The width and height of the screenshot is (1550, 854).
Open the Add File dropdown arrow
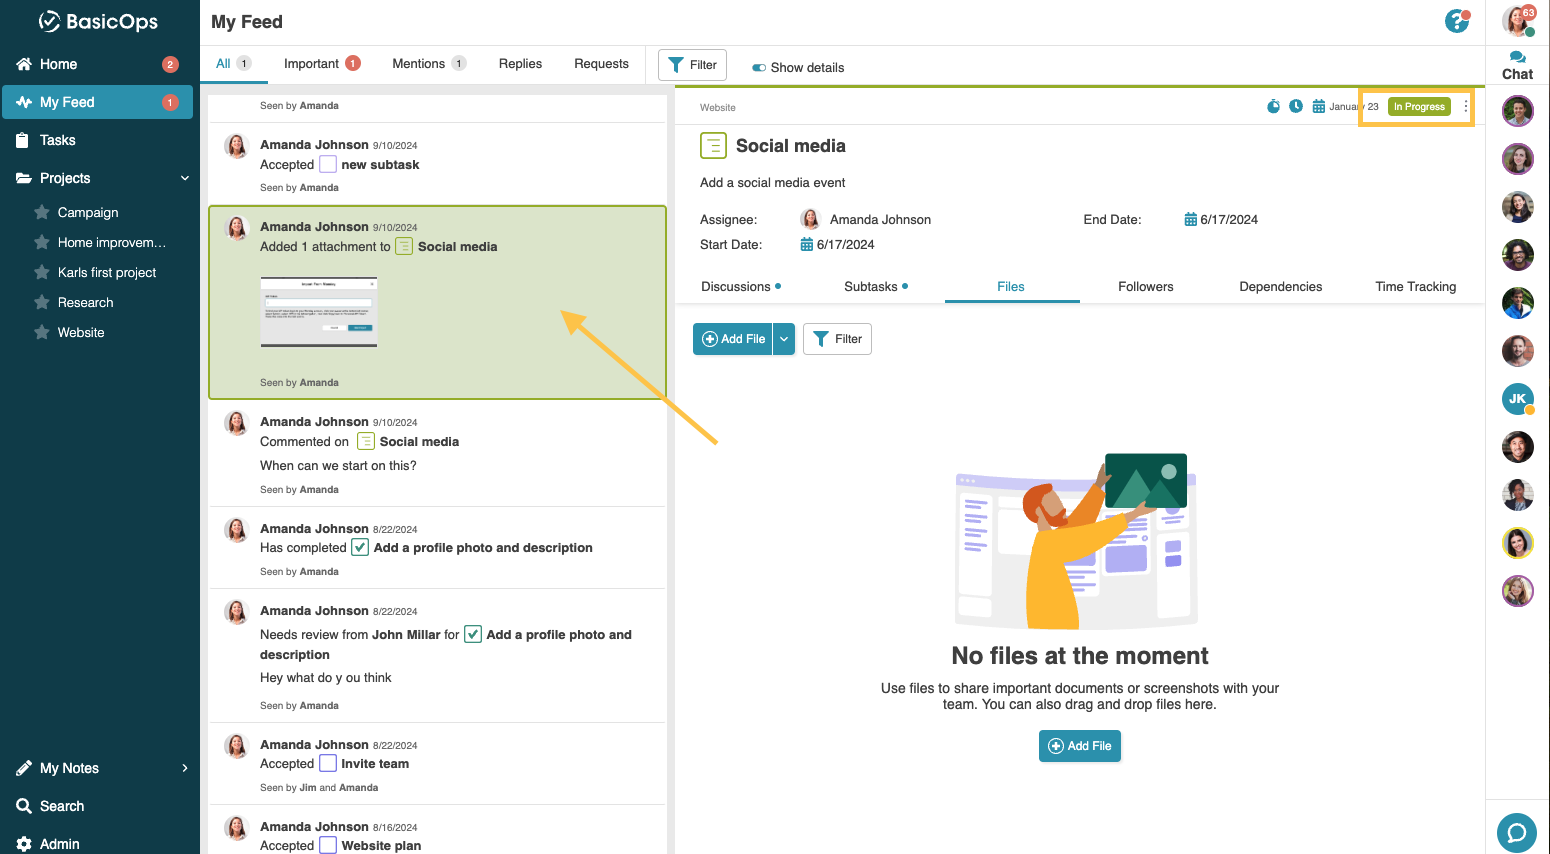tap(784, 339)
